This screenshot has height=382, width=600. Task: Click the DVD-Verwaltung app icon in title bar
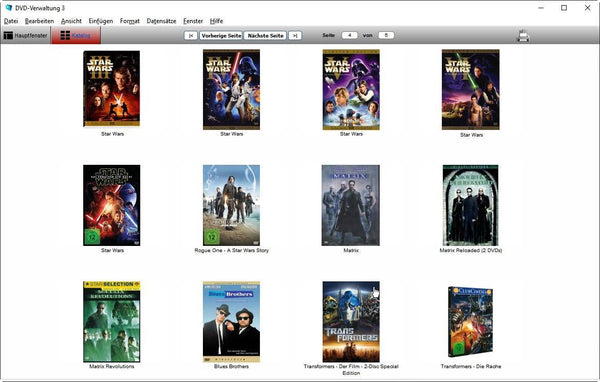[x=8, y=8]
